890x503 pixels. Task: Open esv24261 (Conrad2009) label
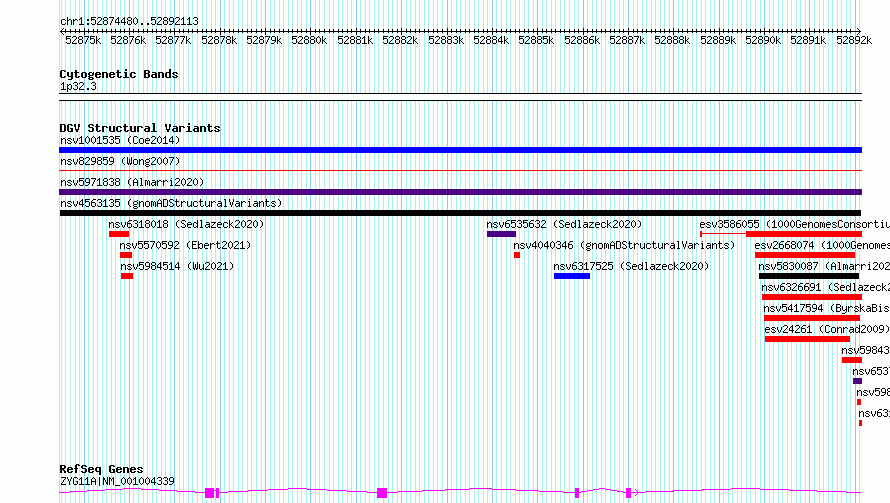tap(827, 329)
